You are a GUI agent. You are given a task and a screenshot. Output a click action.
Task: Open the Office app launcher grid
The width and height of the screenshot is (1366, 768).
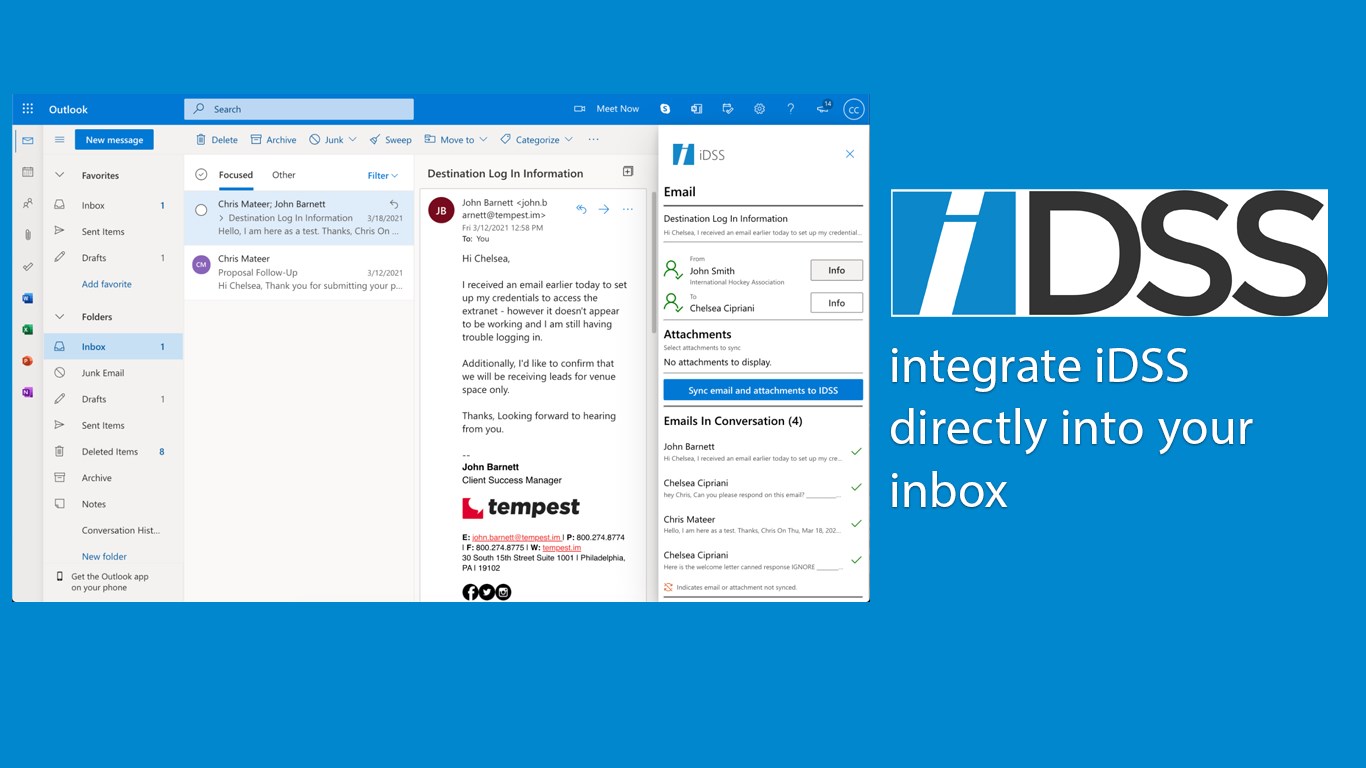tap(28, 109)
